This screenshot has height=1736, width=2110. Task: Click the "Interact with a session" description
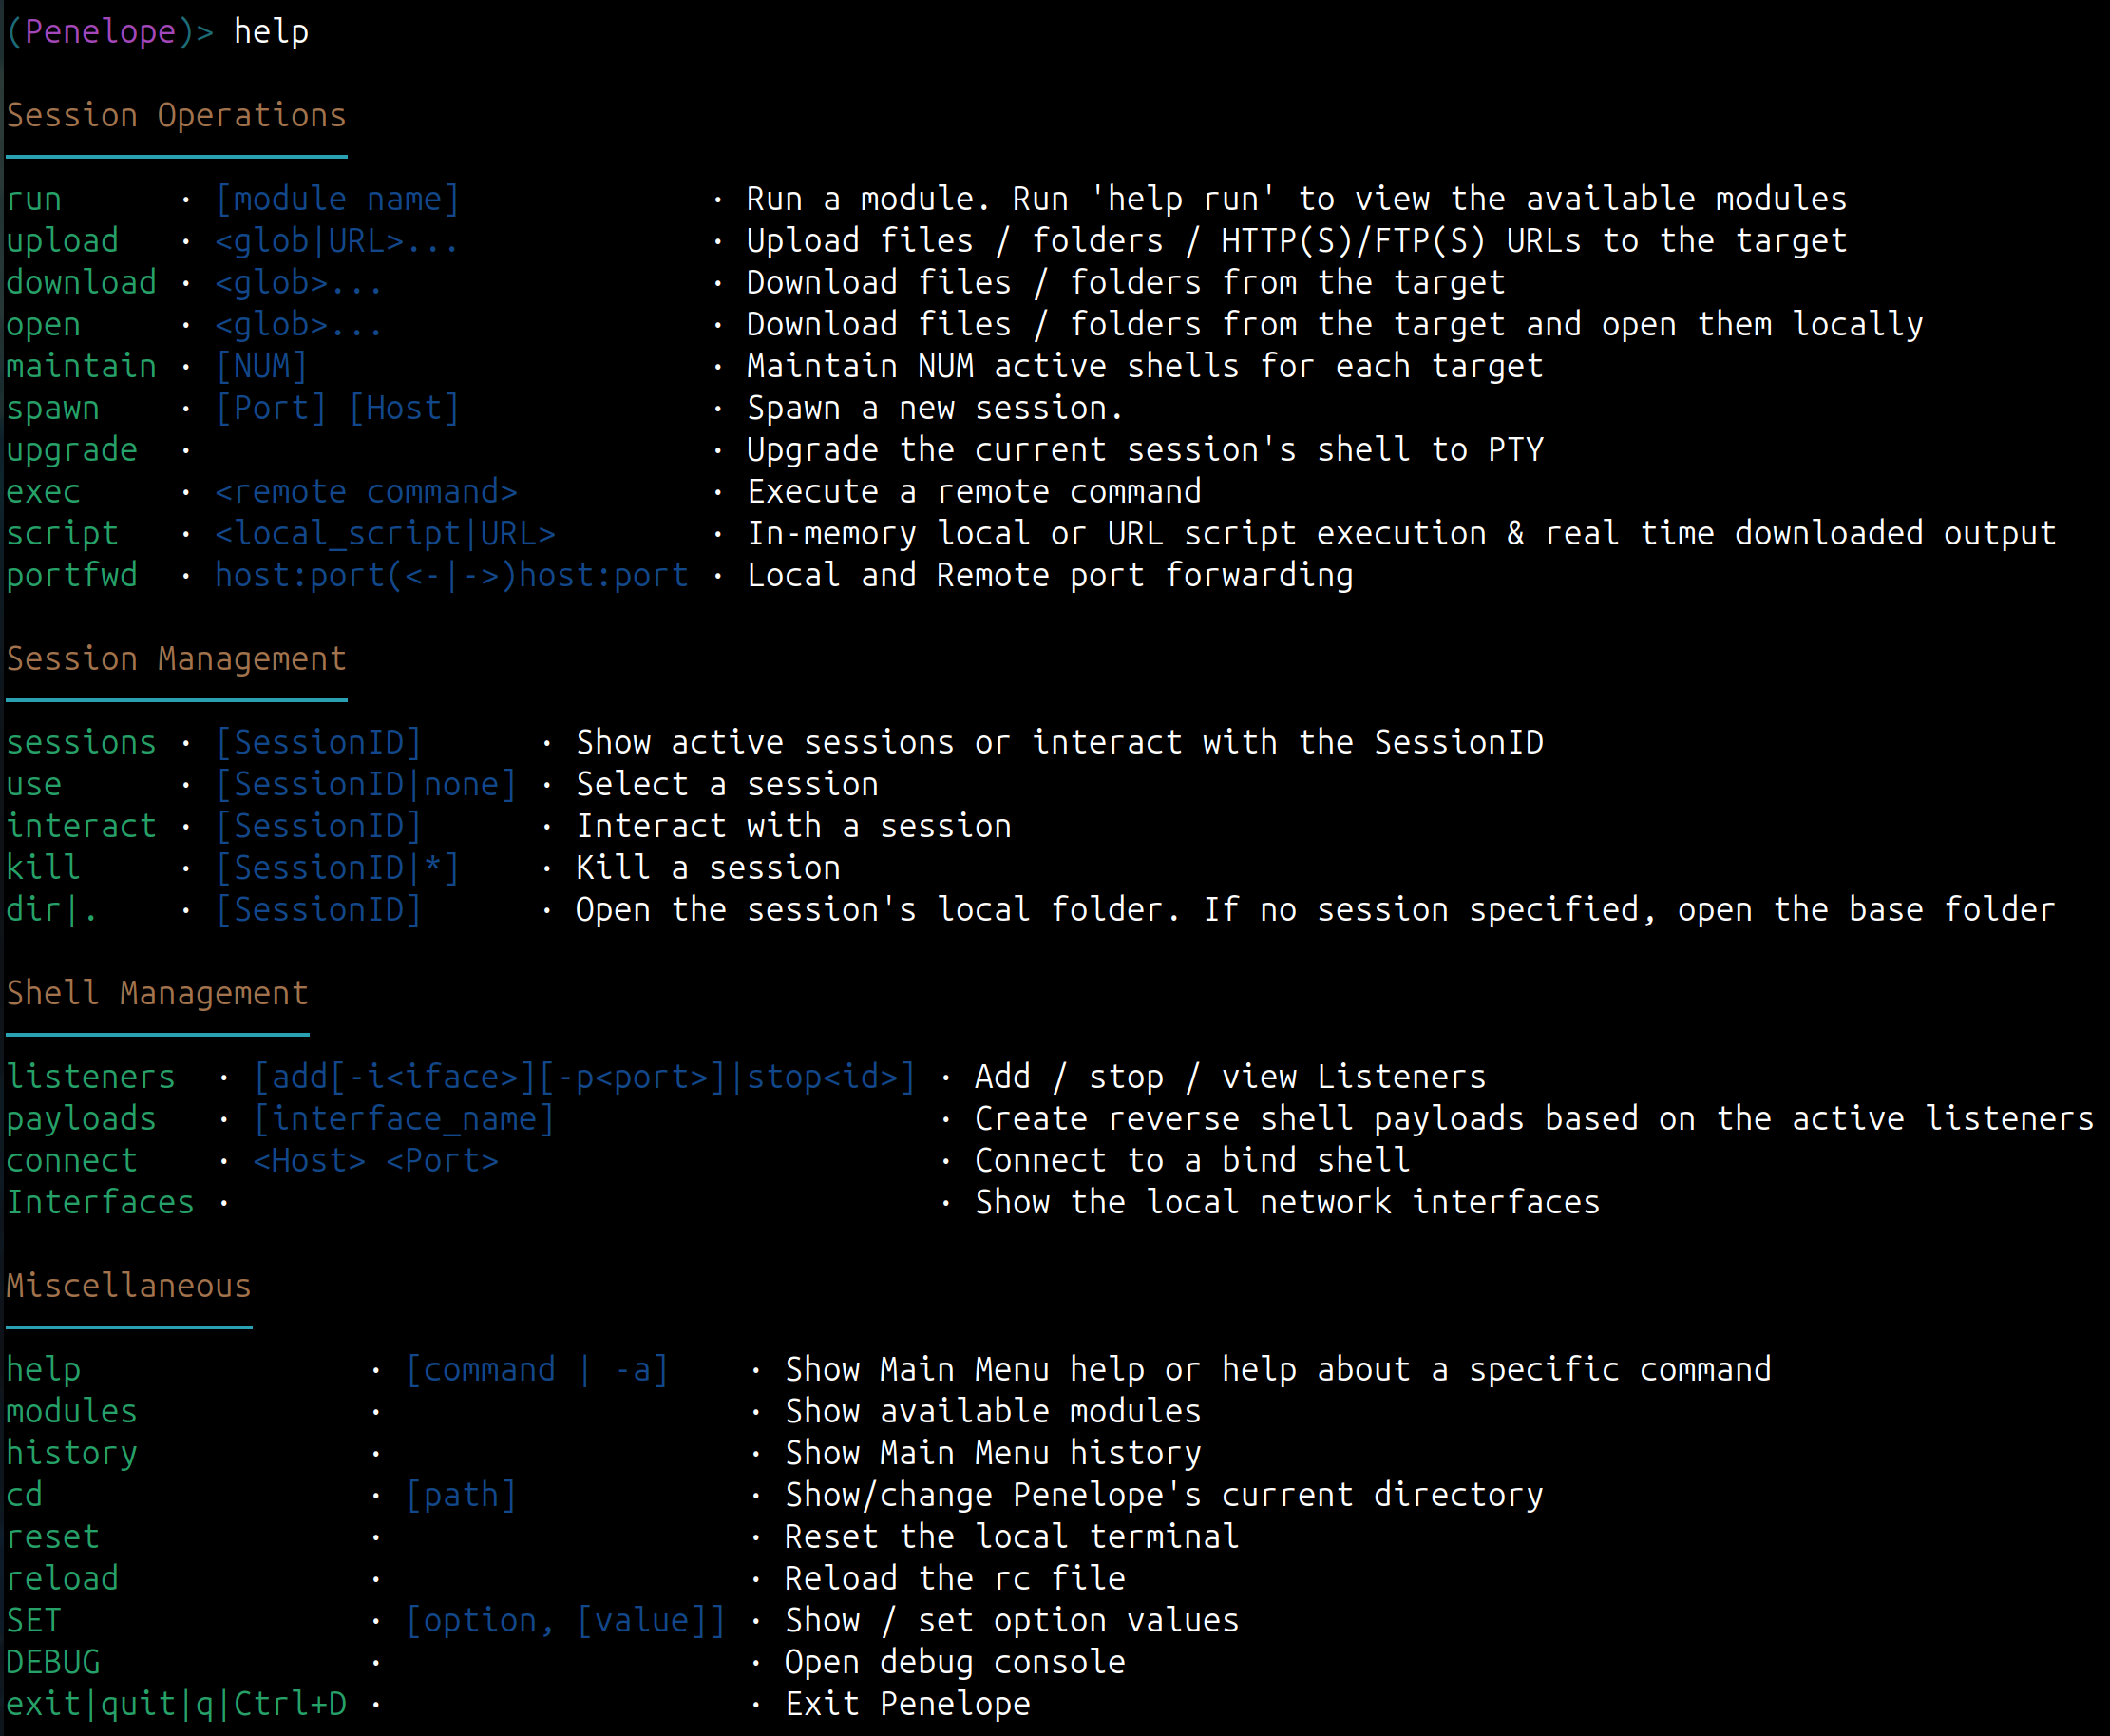point(793,827)
